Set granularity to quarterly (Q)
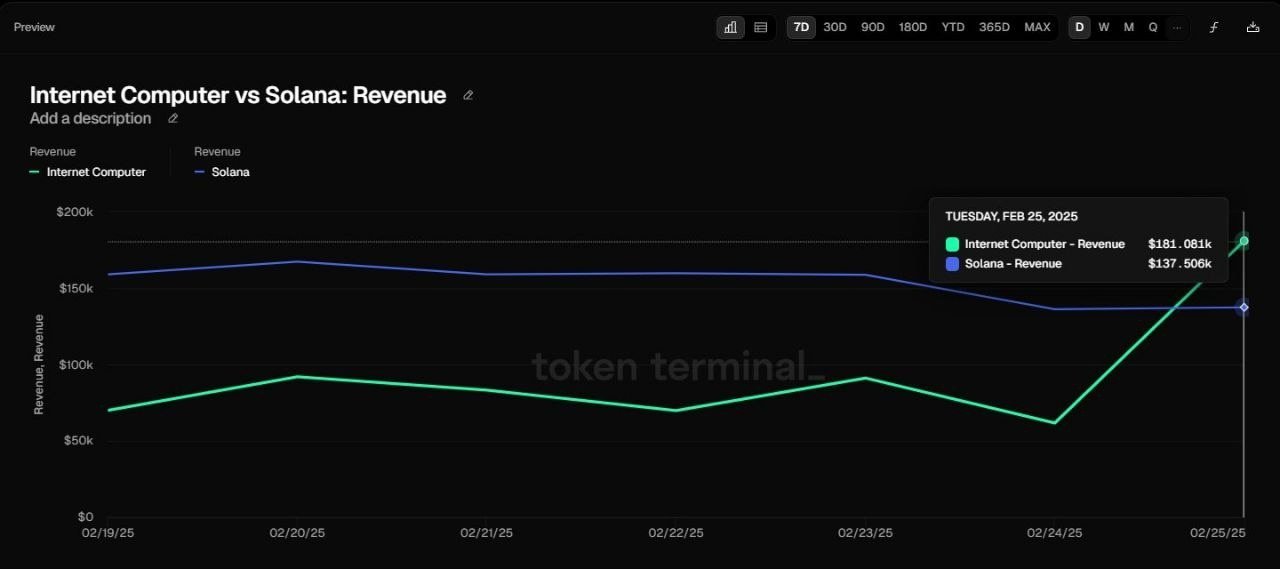The width and height of the screenshot is (1280, 569). click(1153, 27)
